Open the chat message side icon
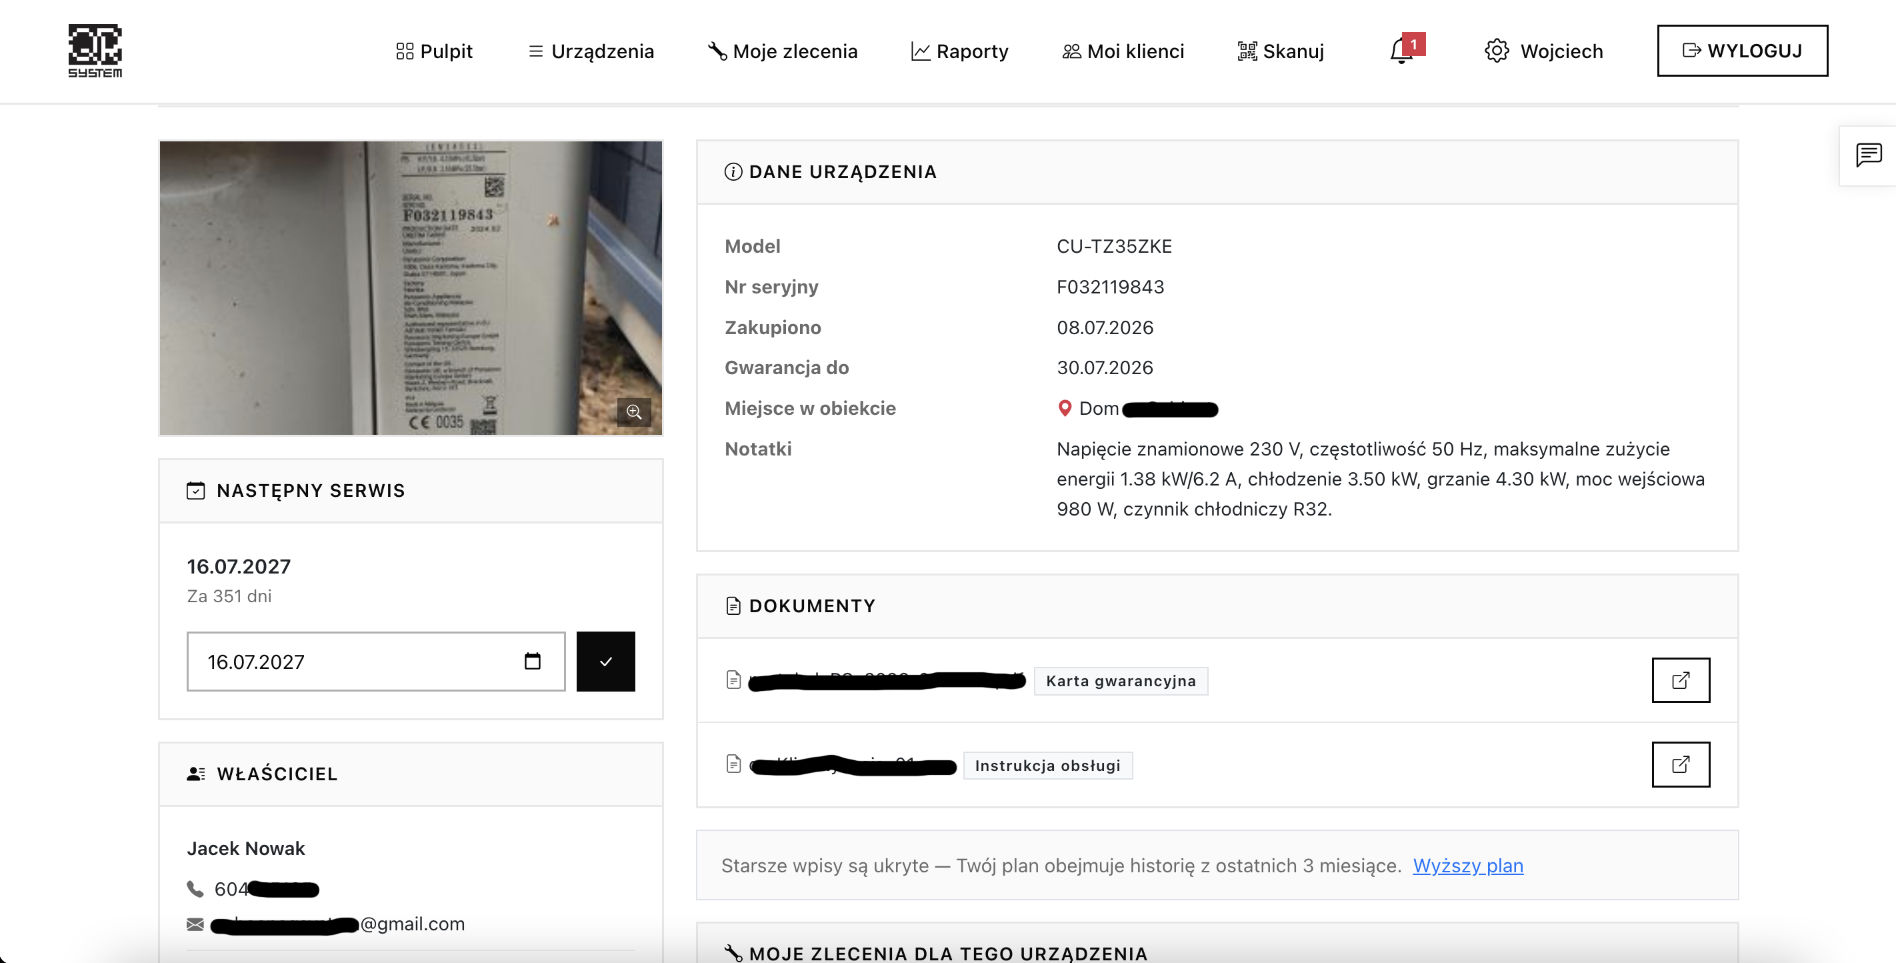The width and height of the screenshot is (1896, 963). pos(1868,155)
